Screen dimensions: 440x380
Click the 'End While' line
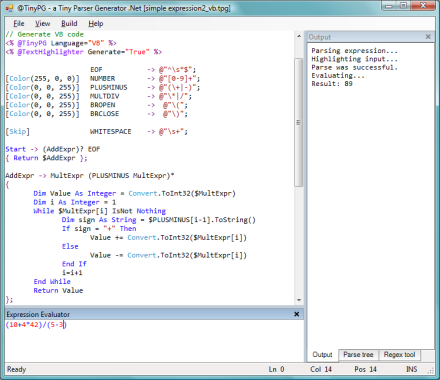pos(52,281)
